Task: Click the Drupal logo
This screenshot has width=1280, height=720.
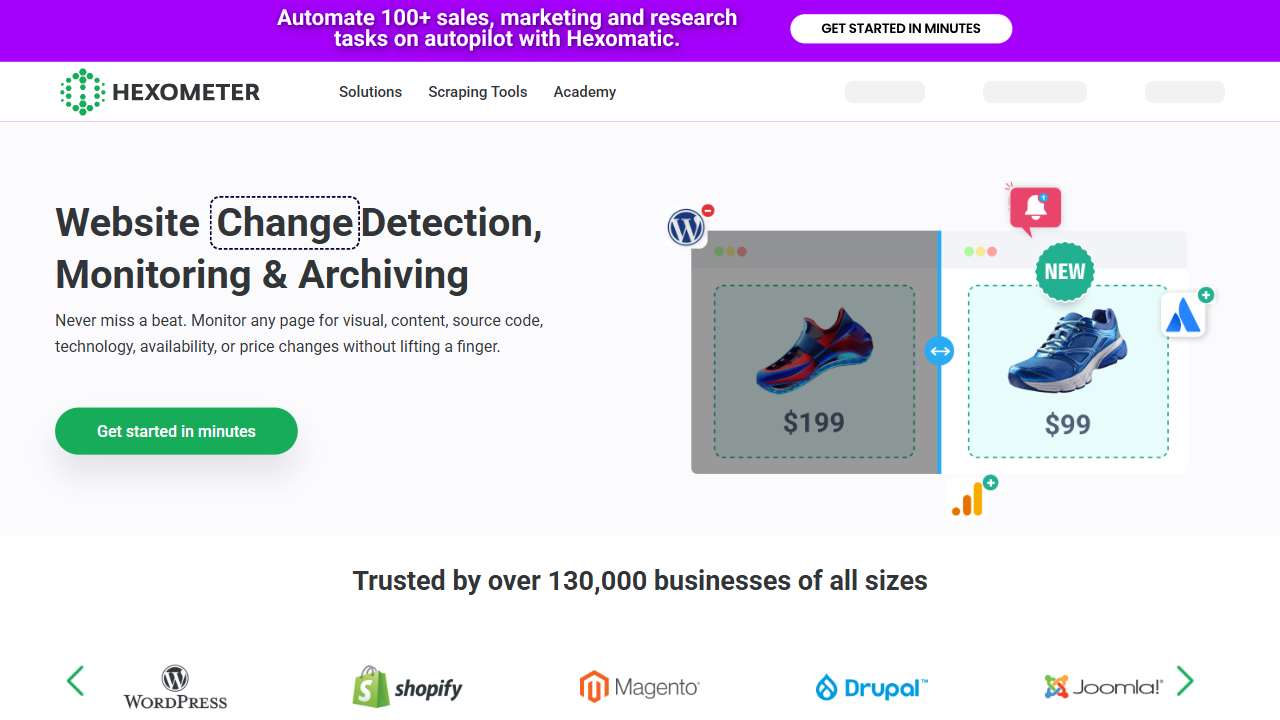Action: (x=872, y=687)
